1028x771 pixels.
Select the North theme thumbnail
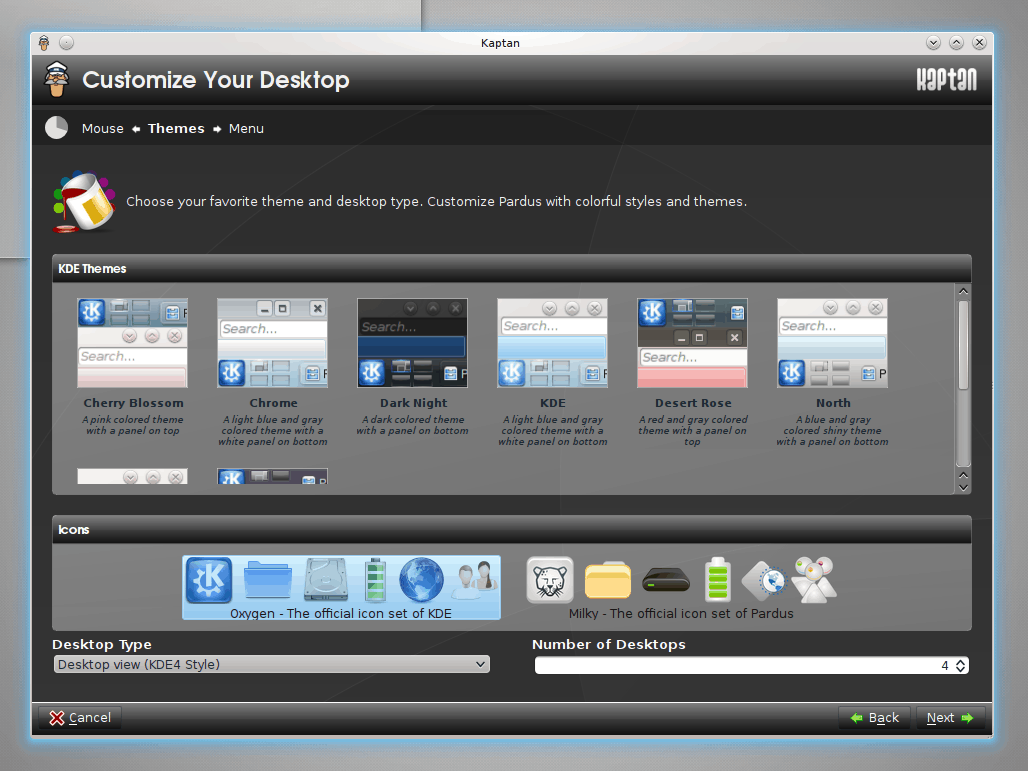(833, 343)
